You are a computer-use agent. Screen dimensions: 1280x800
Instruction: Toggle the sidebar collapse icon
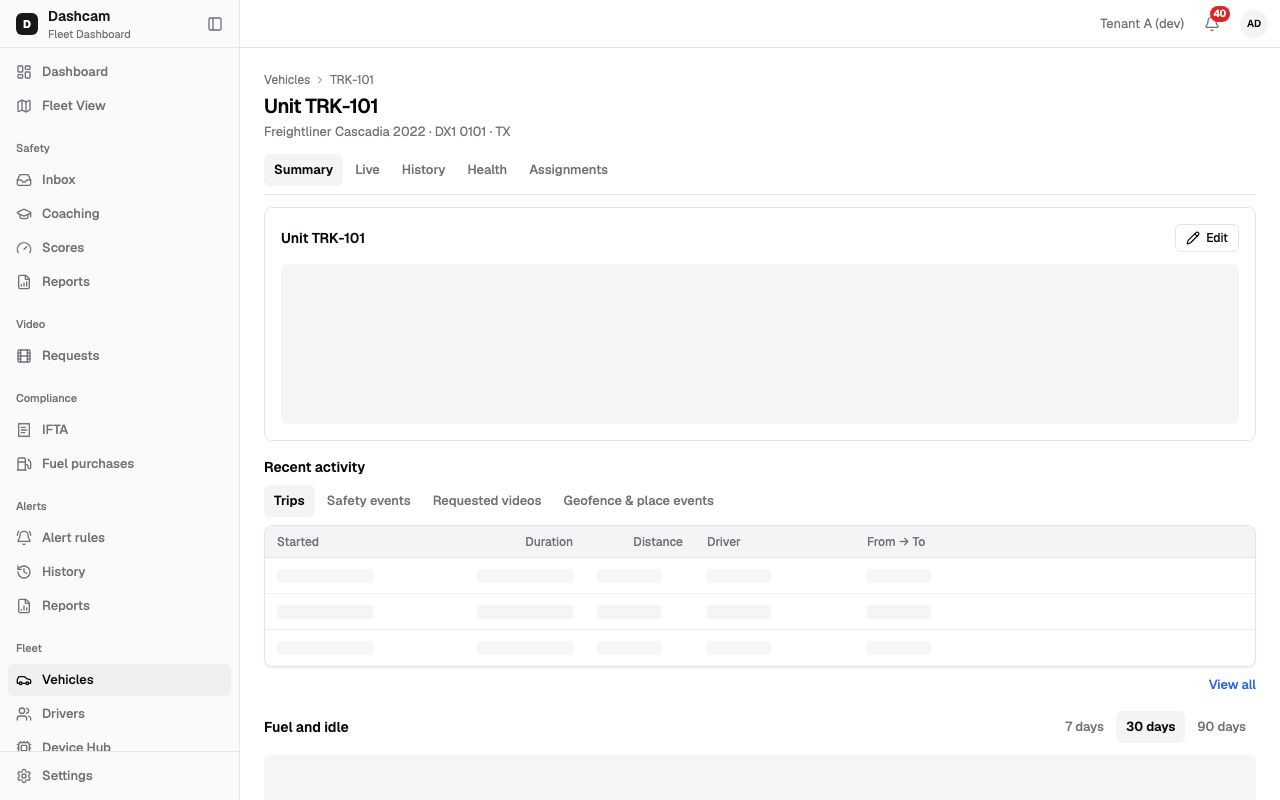click(x=215, y=24)
